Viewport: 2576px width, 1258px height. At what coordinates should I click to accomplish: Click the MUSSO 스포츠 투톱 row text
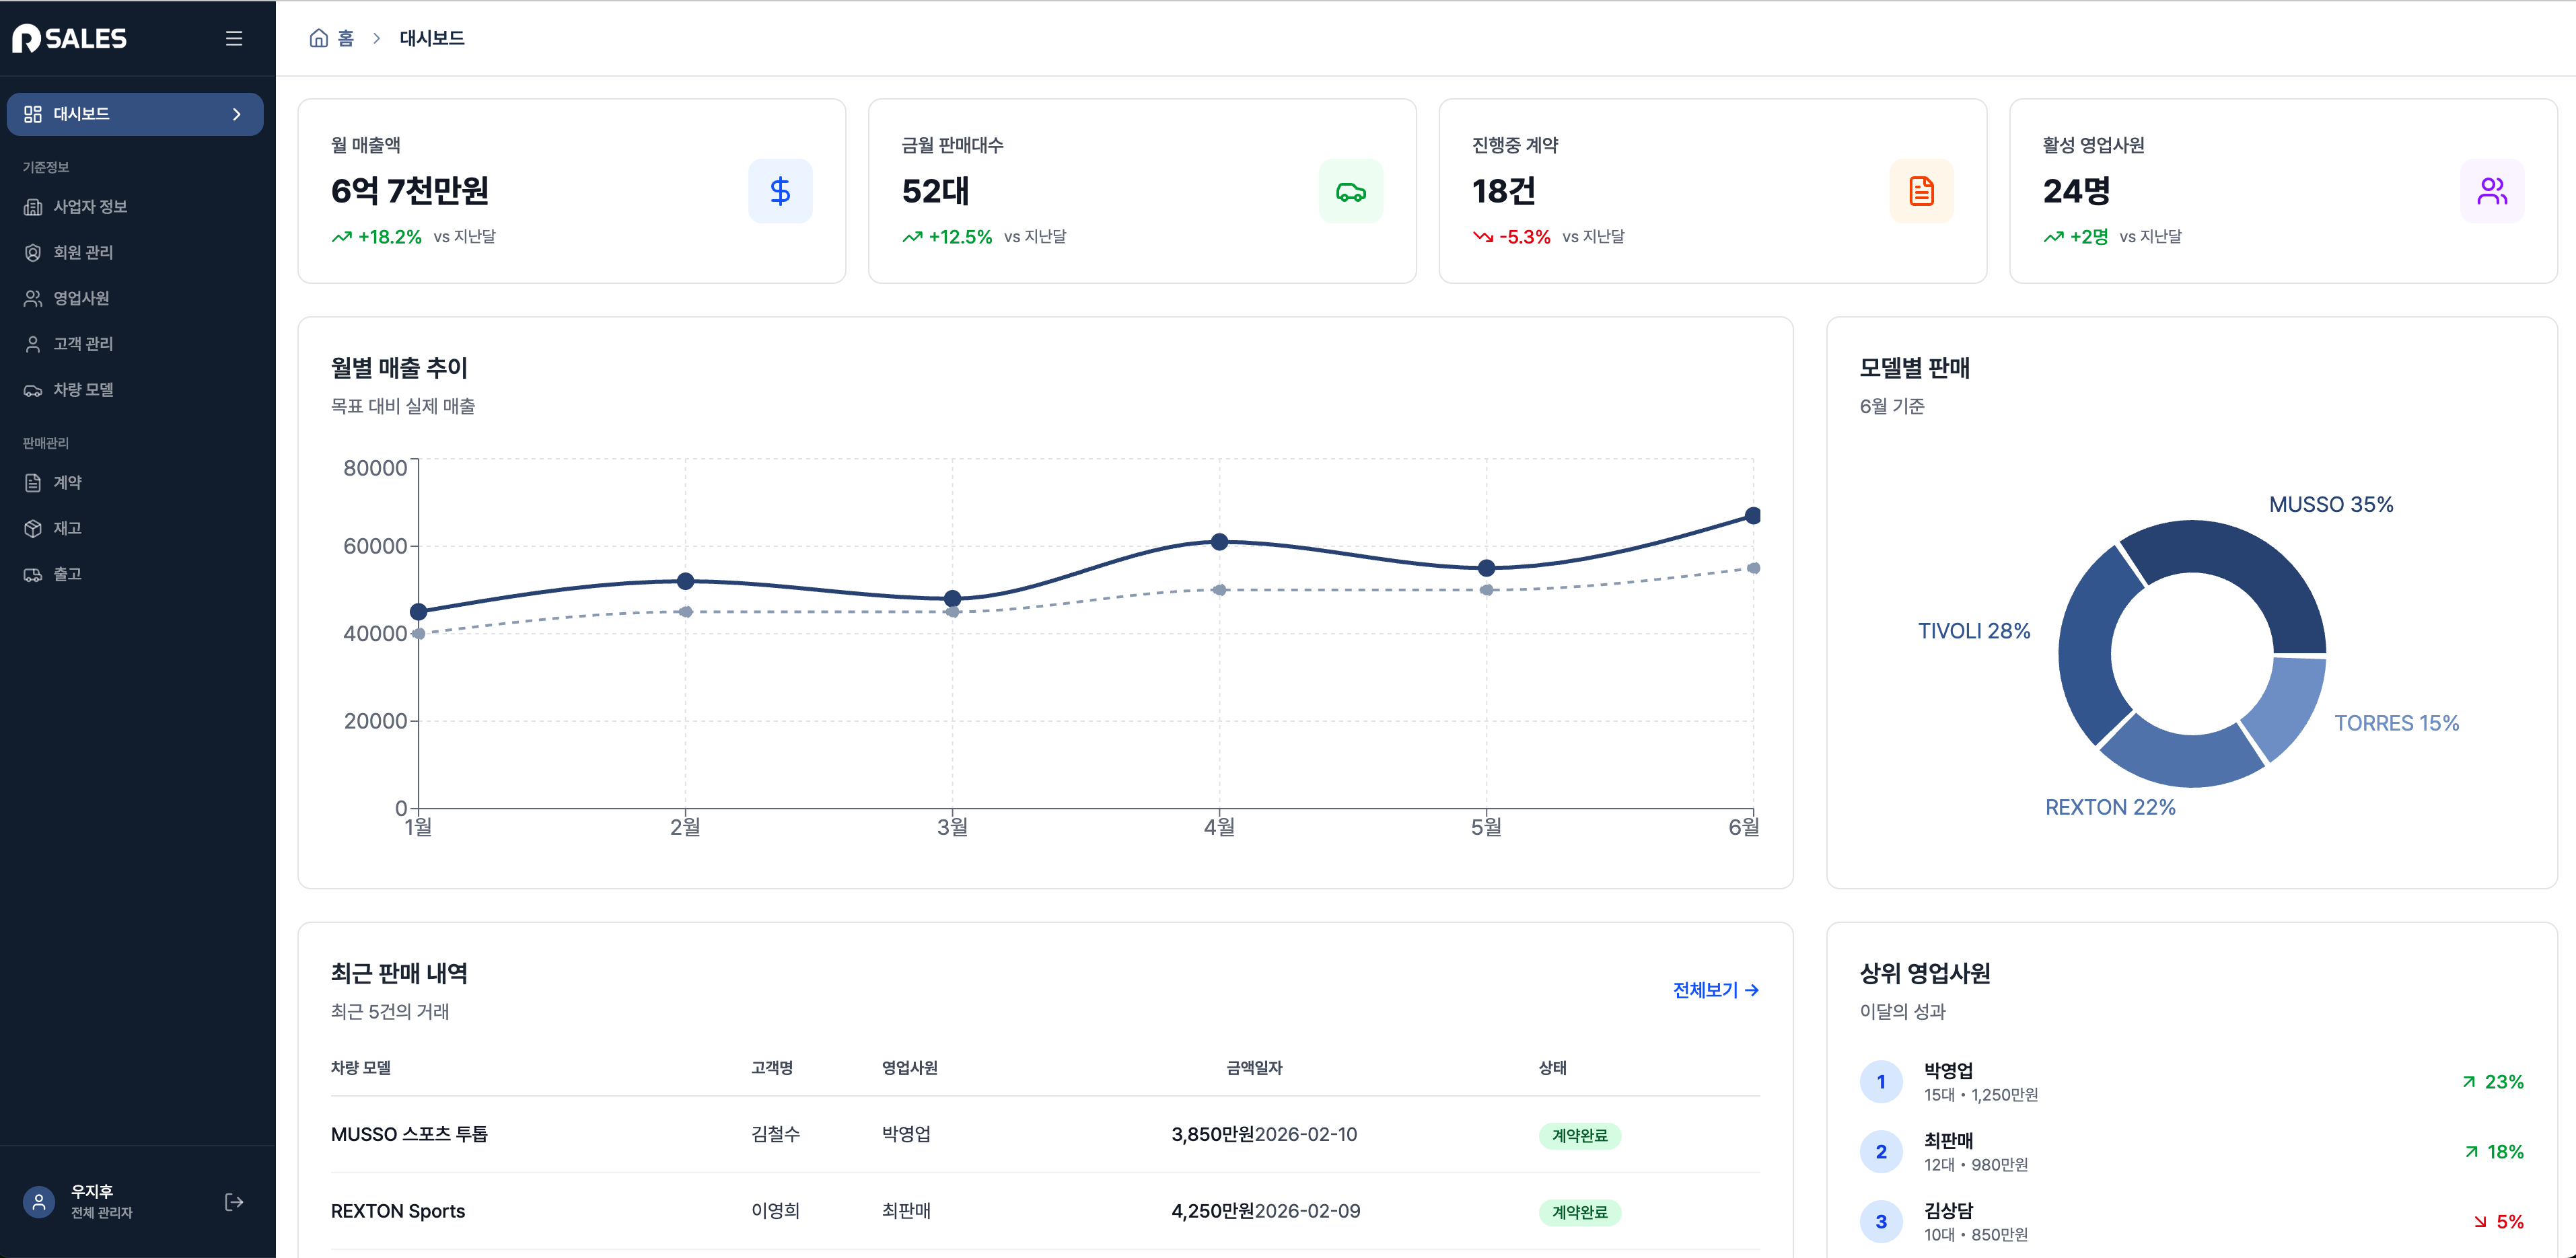pyautogui.click(x=409, y=1134)
